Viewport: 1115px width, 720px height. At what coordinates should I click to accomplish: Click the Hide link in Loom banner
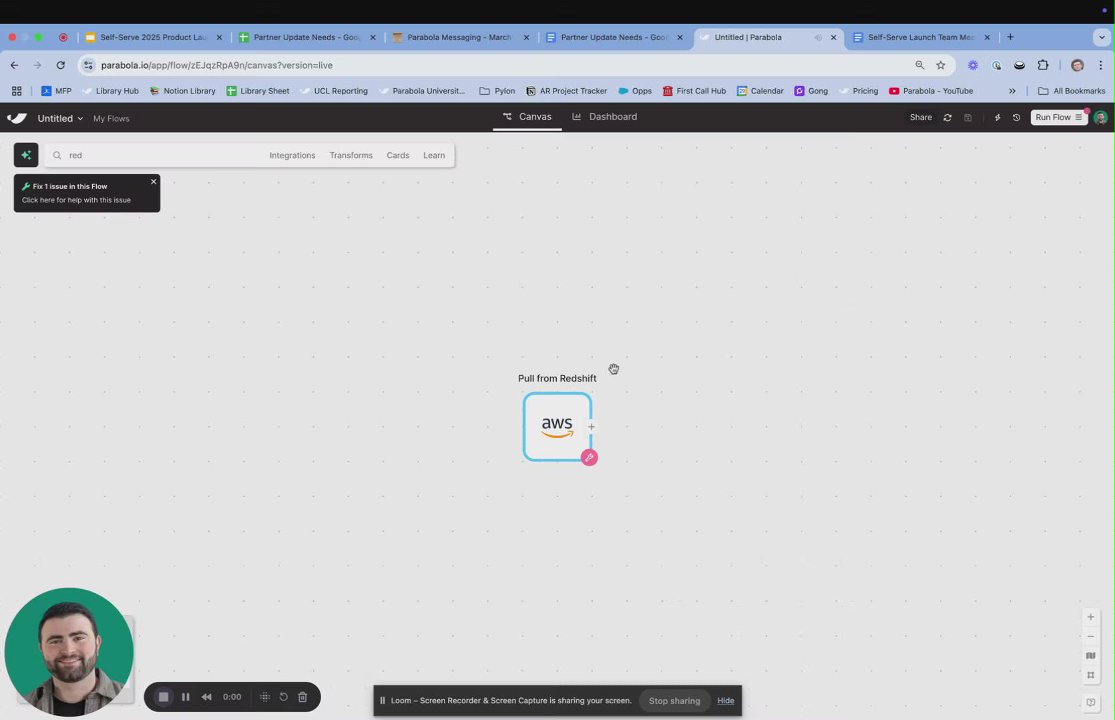click(x=725, y=701)
